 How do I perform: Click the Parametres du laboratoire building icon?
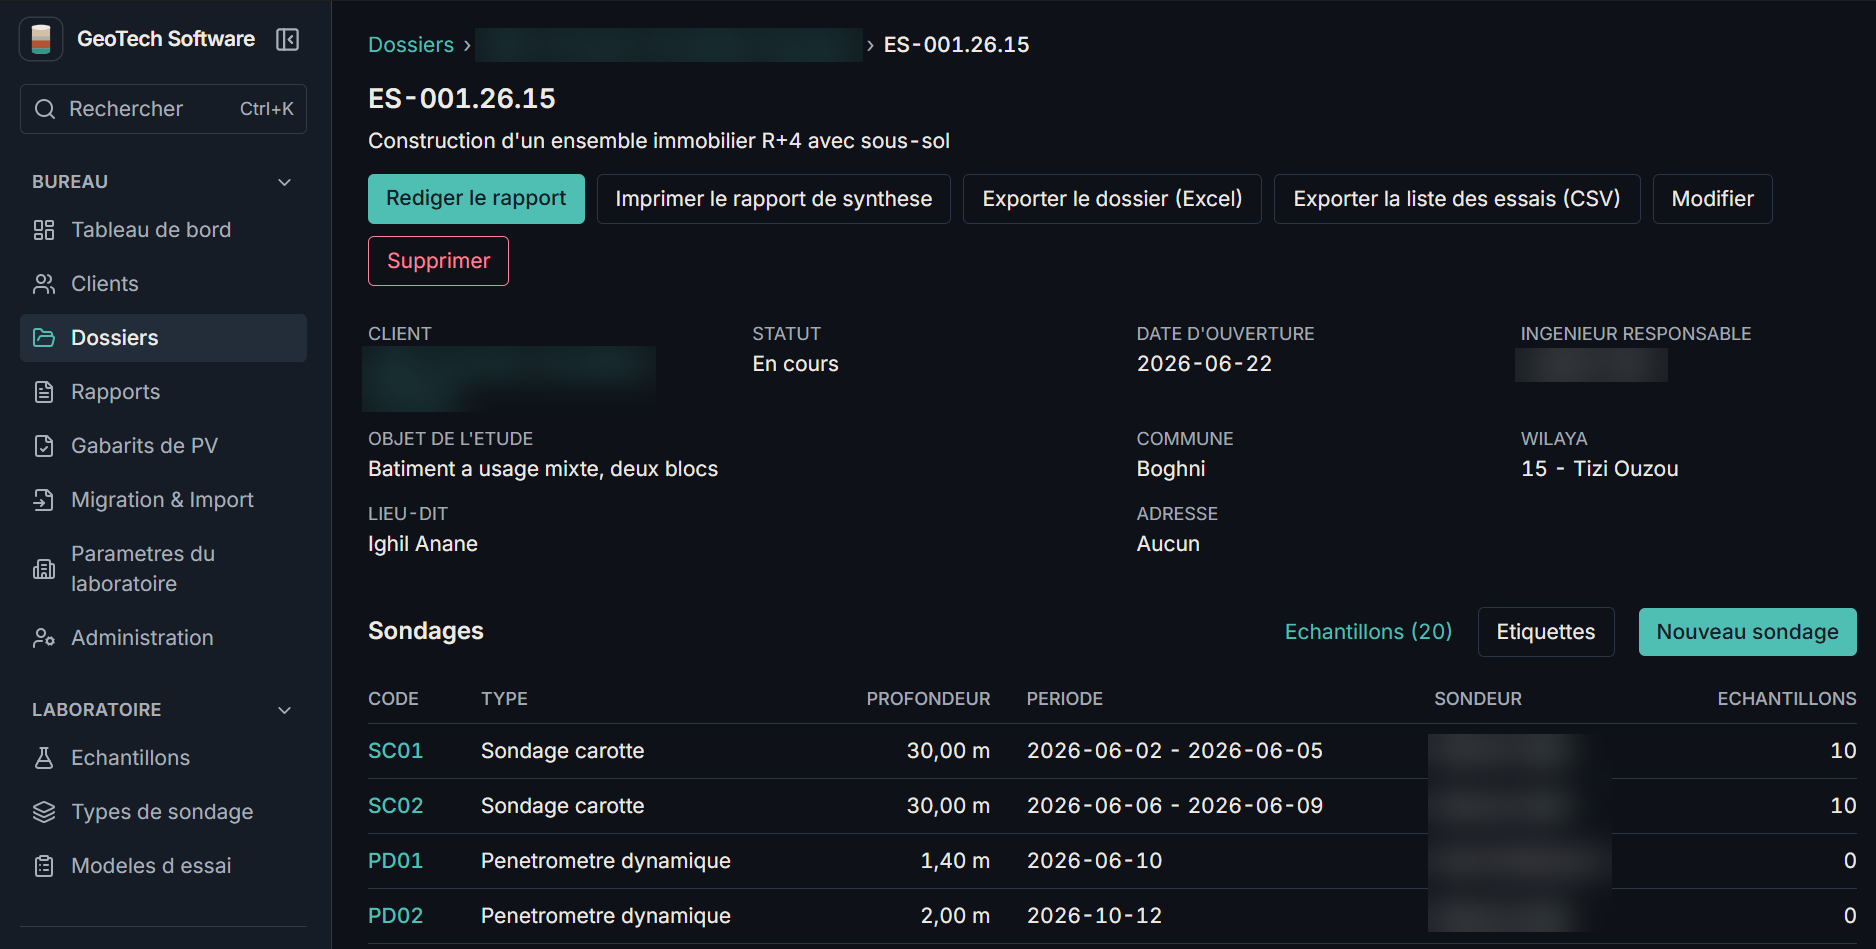(44, 569)
